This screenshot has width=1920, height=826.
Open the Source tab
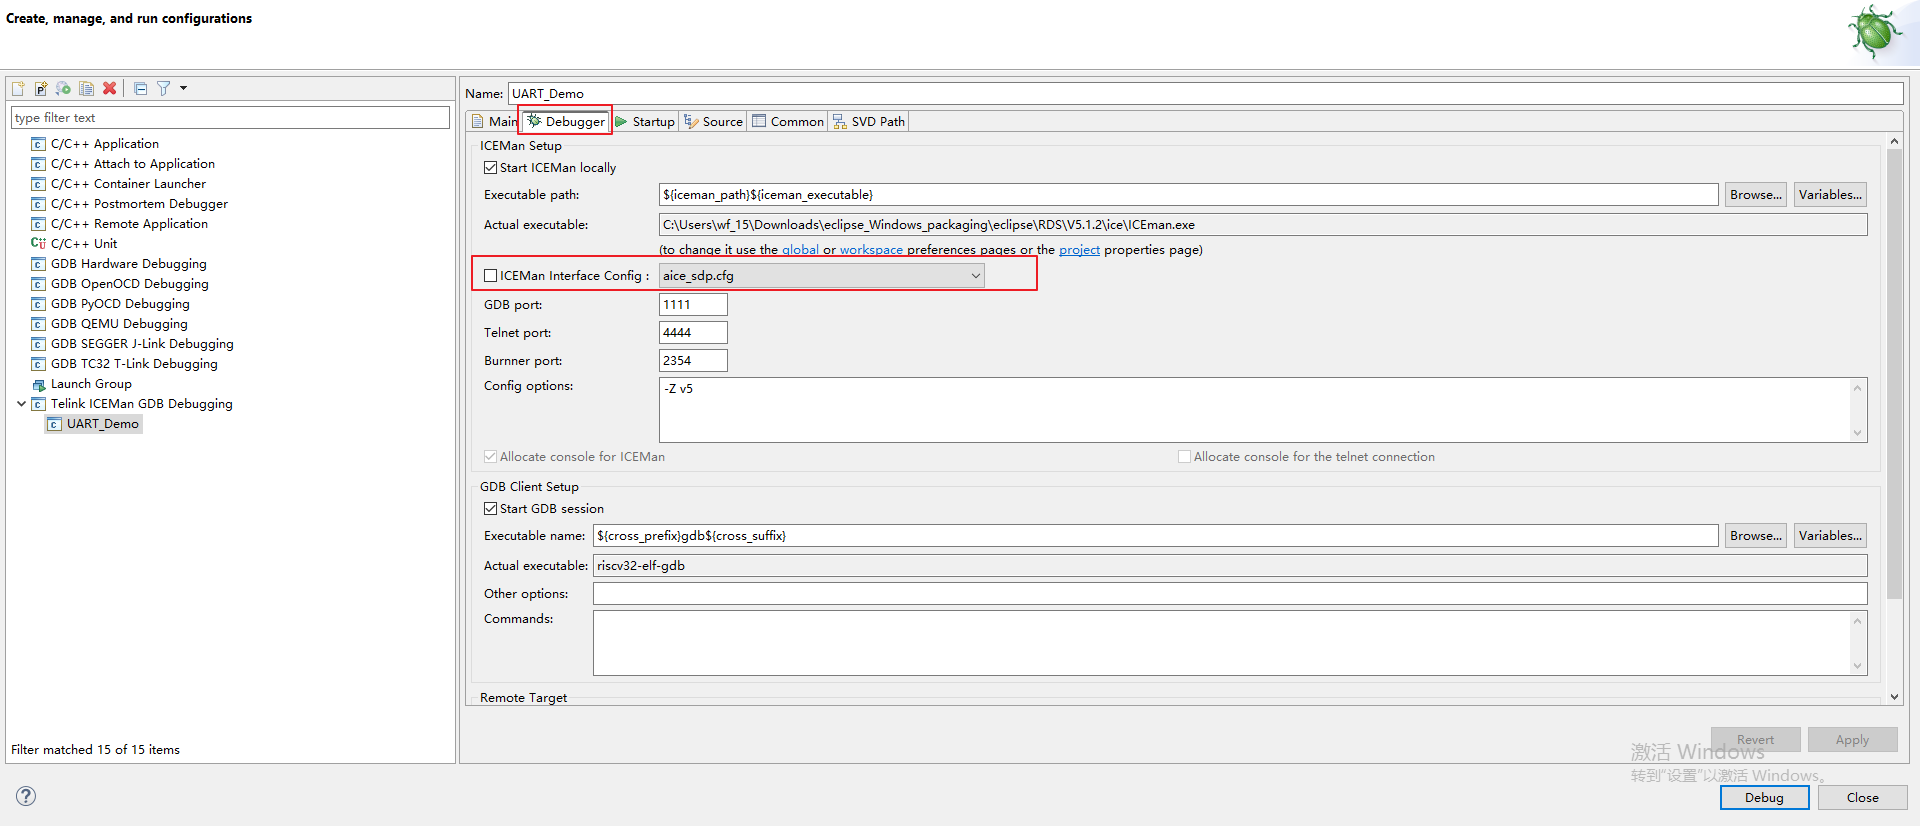tap(713, 122)
